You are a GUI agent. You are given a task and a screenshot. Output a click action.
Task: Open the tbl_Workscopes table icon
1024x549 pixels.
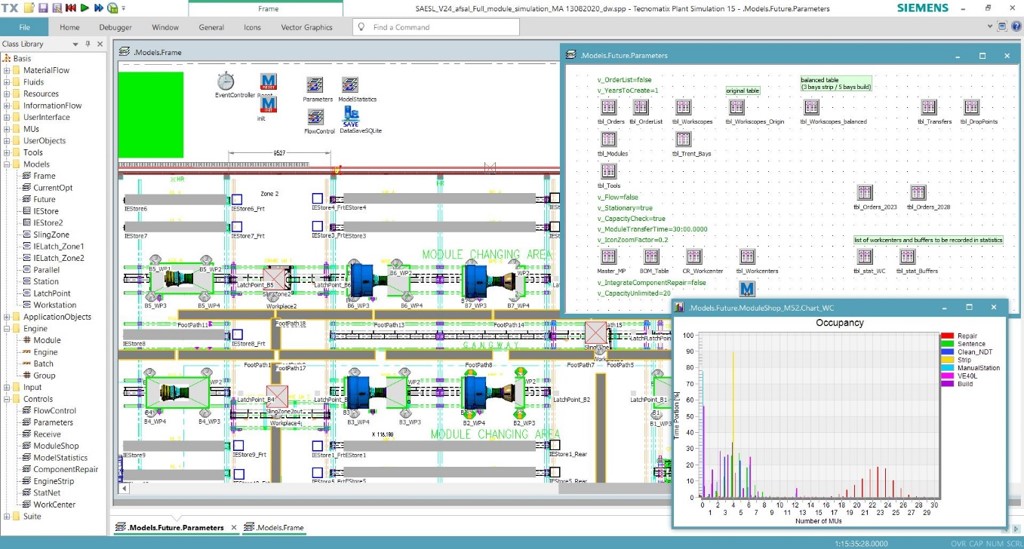[684, 107]
